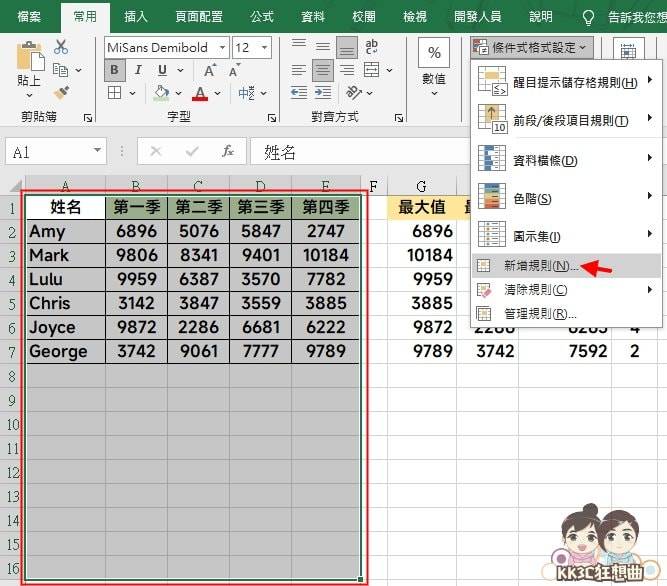667x586 pixels.
Task: Click the Increase Font Size icon
Action: tap(210, 70)
